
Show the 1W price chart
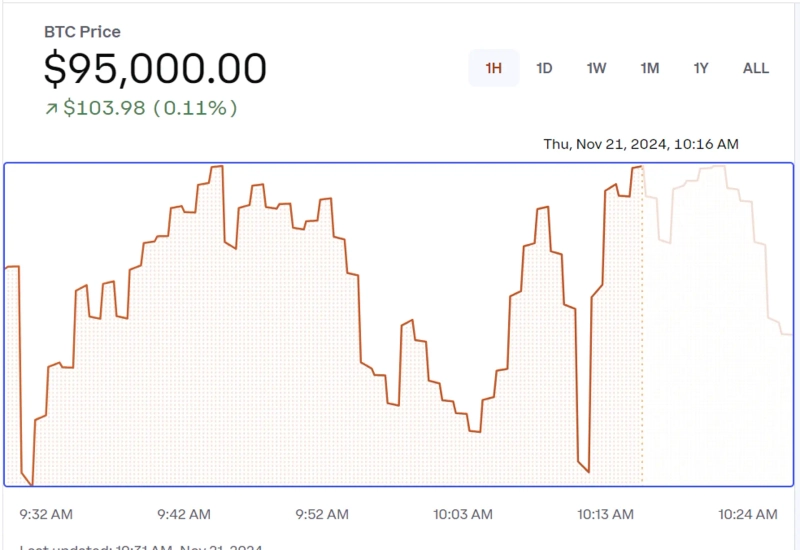[596, 68]
